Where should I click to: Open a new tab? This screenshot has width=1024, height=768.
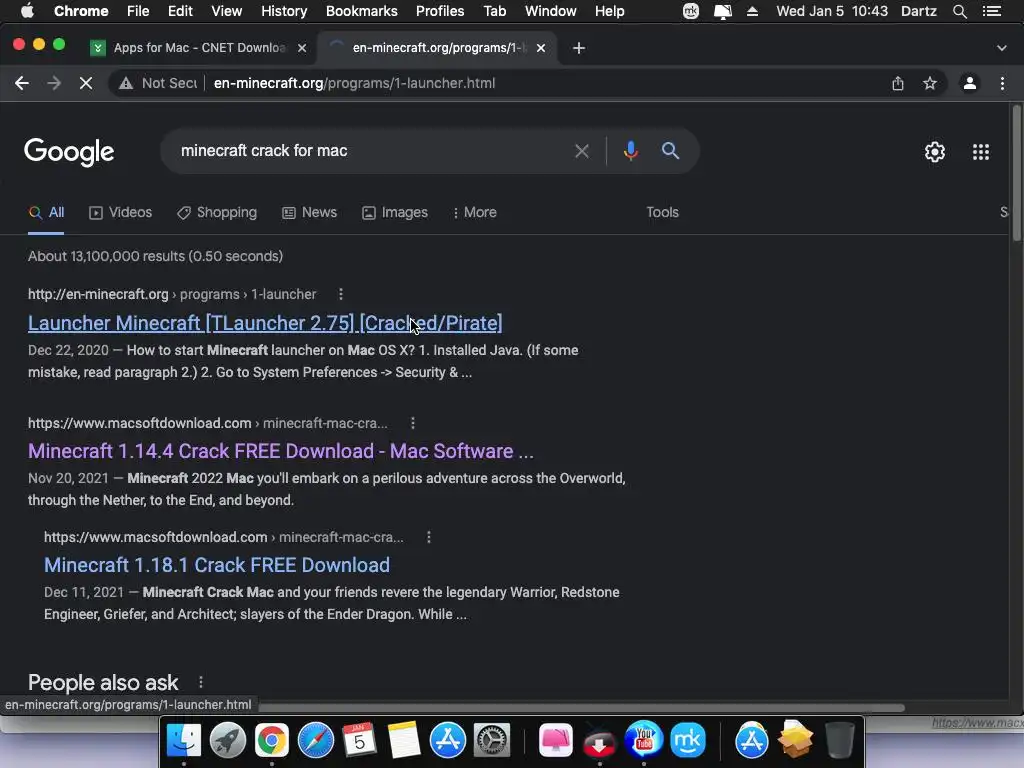point(579,48)
